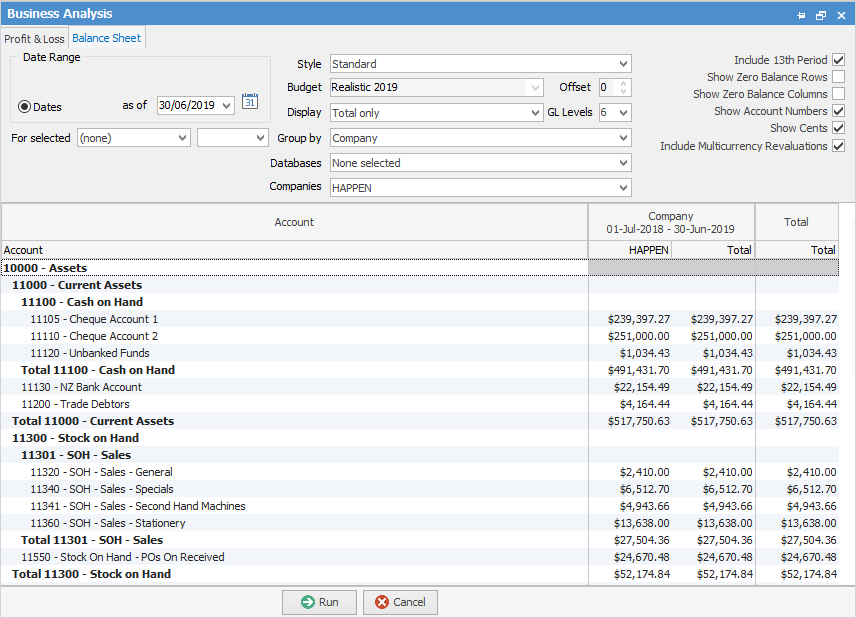Select the Dates radio button
856x618 pixels.
coord(25,106)
